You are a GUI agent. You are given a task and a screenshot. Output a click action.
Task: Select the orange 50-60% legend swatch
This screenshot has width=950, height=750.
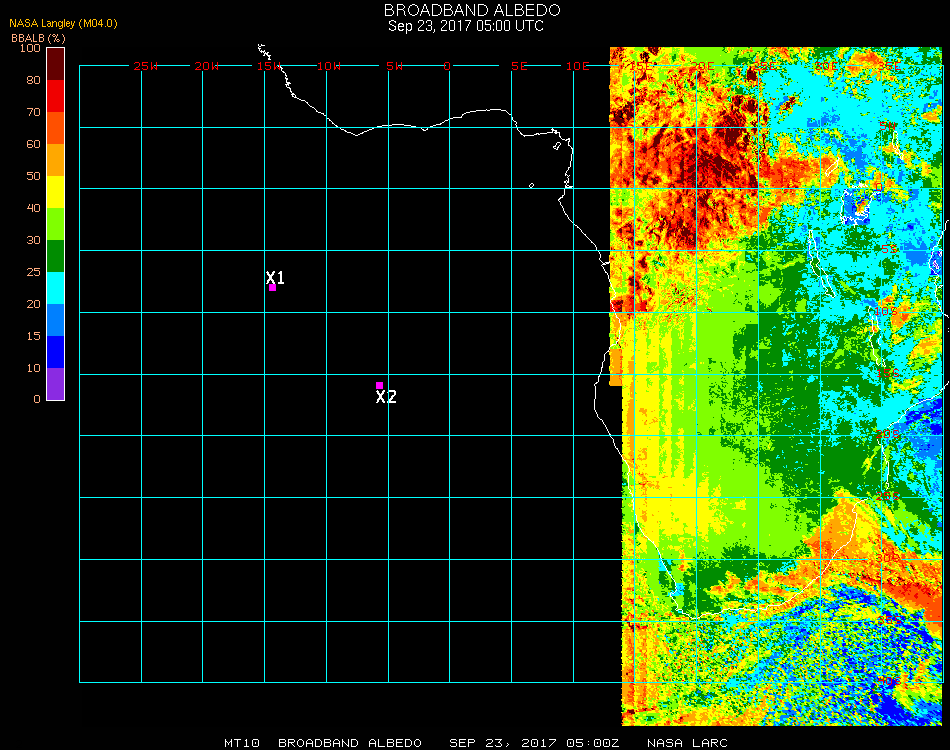click(x=56, y=159)
